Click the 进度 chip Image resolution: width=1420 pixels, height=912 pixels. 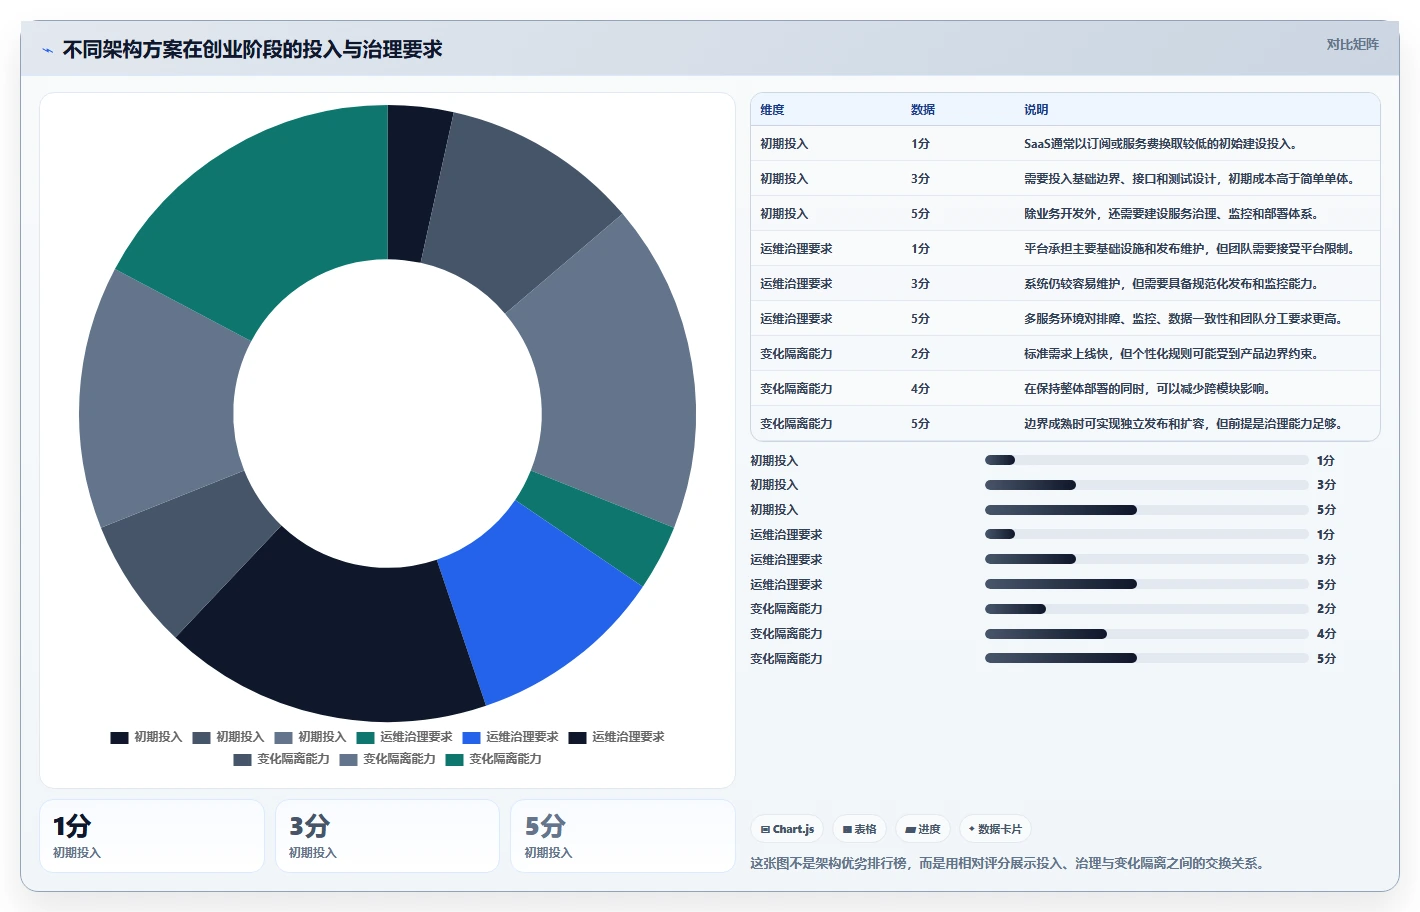click(x=922, y=829)
